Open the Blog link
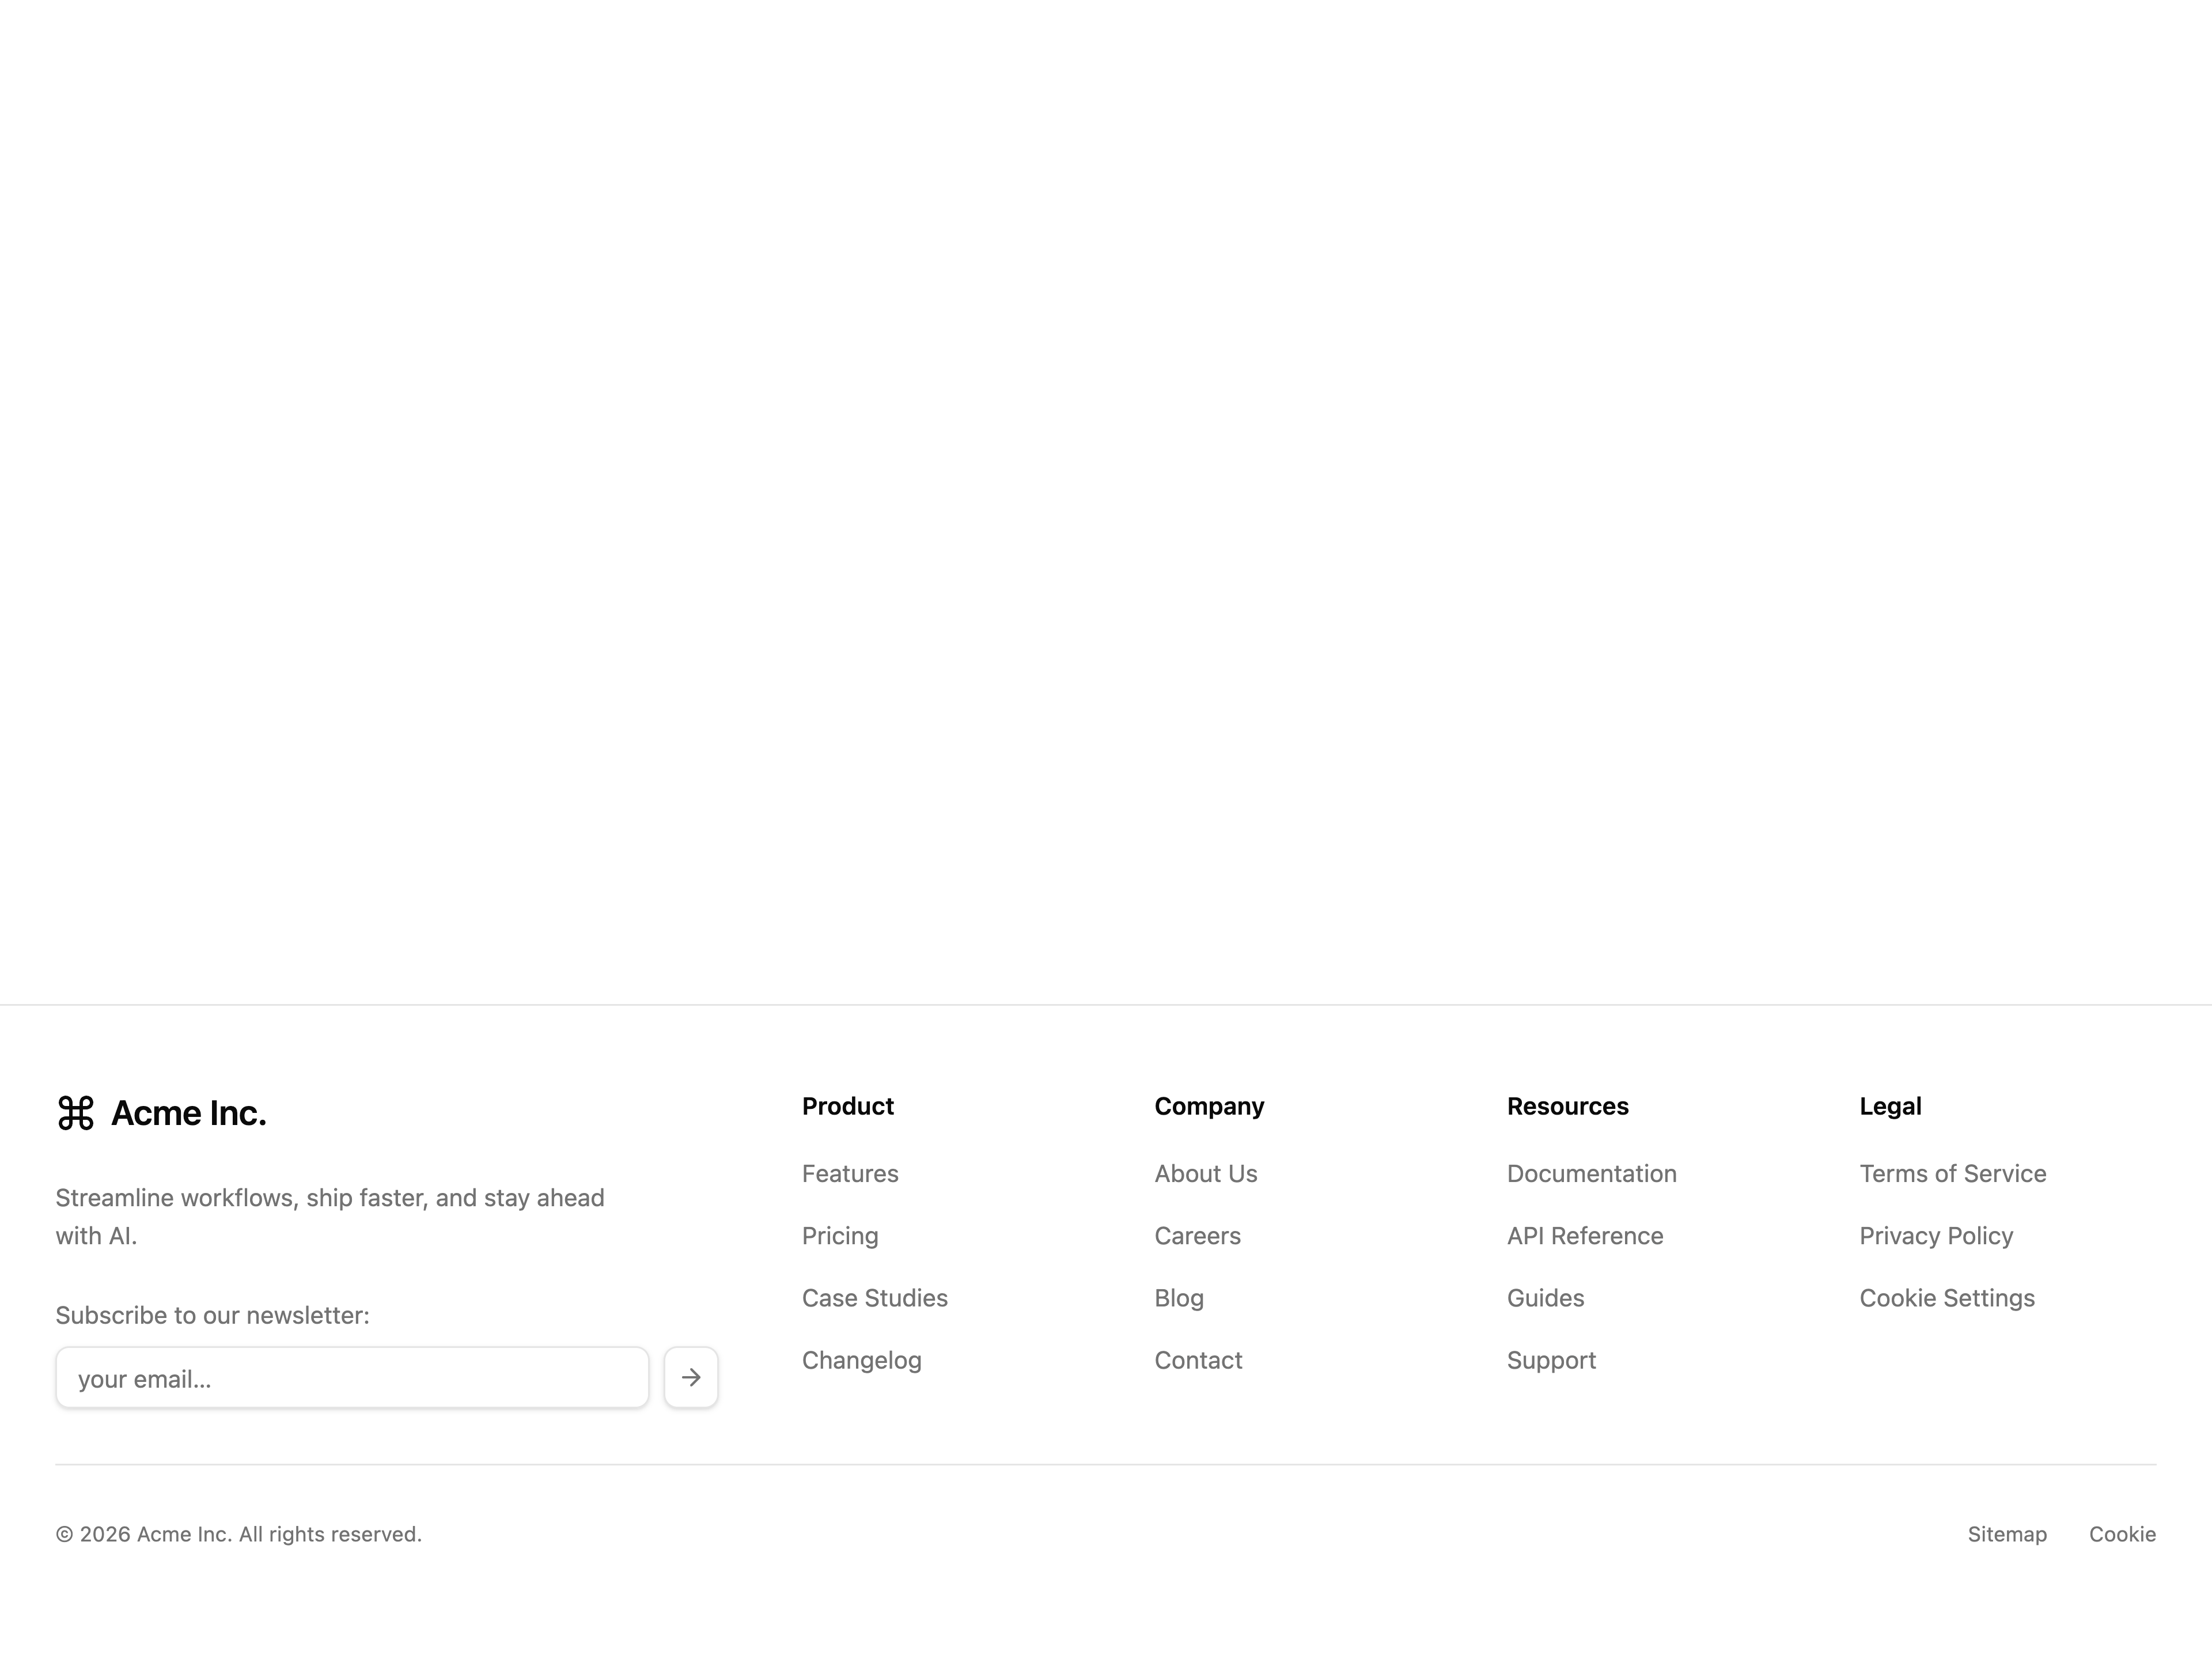Screen dimensions: 2212x1659 coord(1179,1298)
